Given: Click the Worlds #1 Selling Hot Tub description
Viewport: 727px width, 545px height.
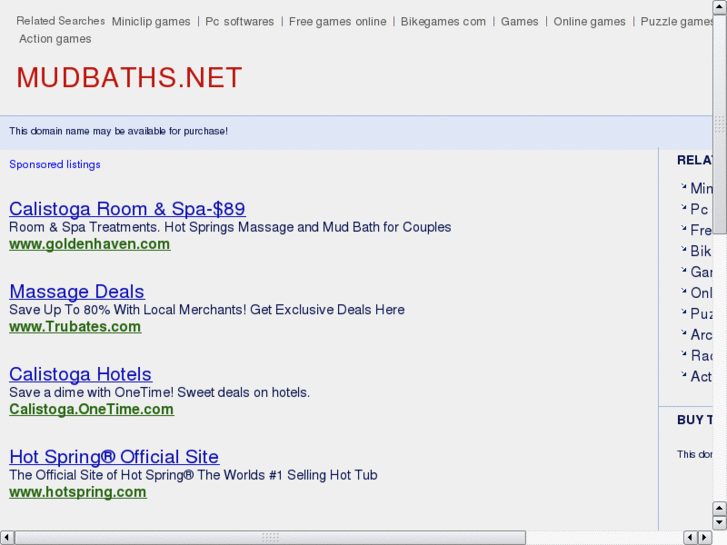Looking at the screenshot, I should coord(193,475).
